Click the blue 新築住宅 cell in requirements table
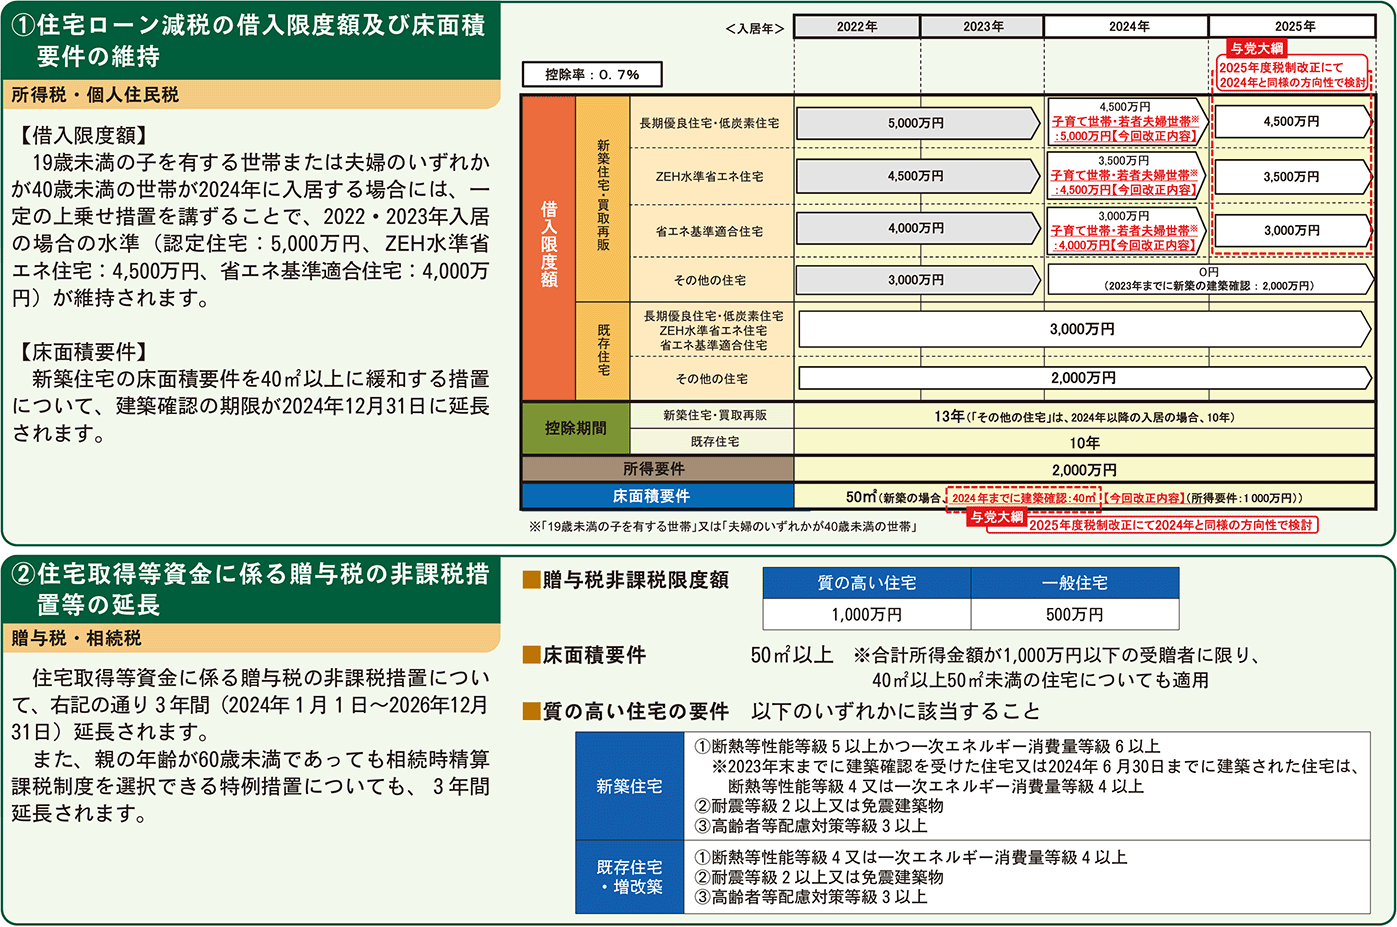Screen dimensions: 1397x927 629,786
